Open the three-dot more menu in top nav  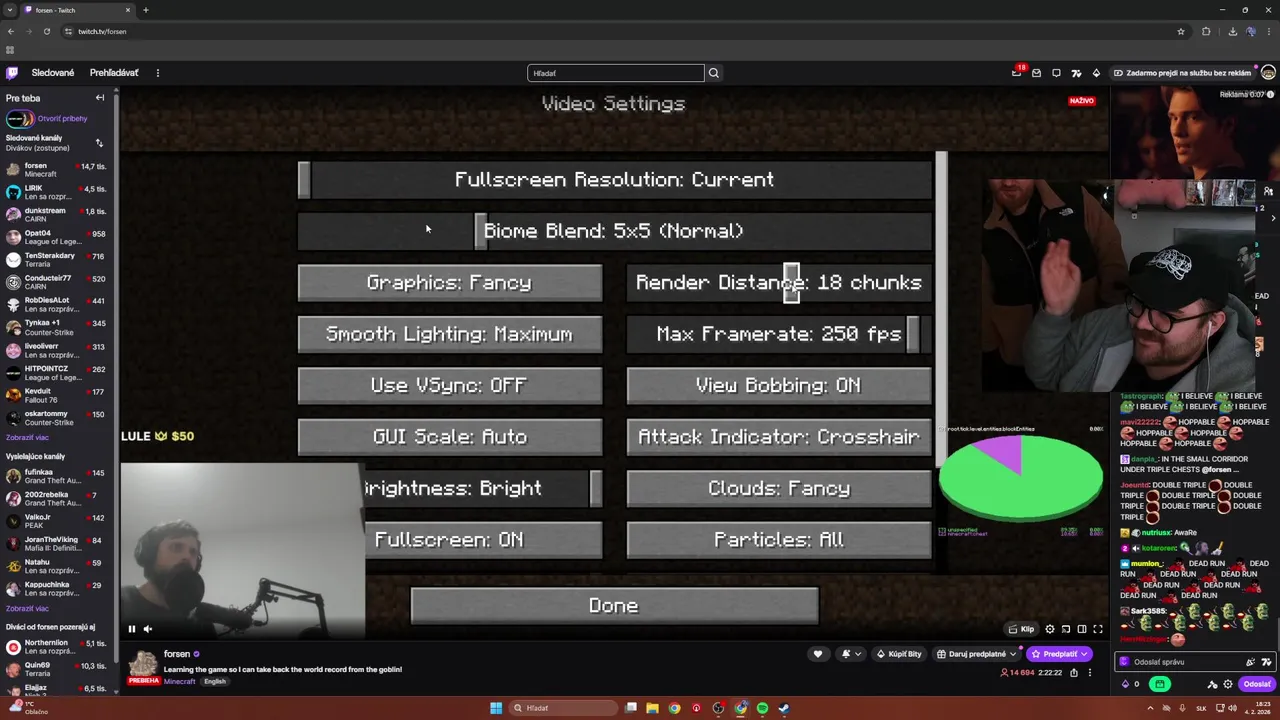(157, 73)
